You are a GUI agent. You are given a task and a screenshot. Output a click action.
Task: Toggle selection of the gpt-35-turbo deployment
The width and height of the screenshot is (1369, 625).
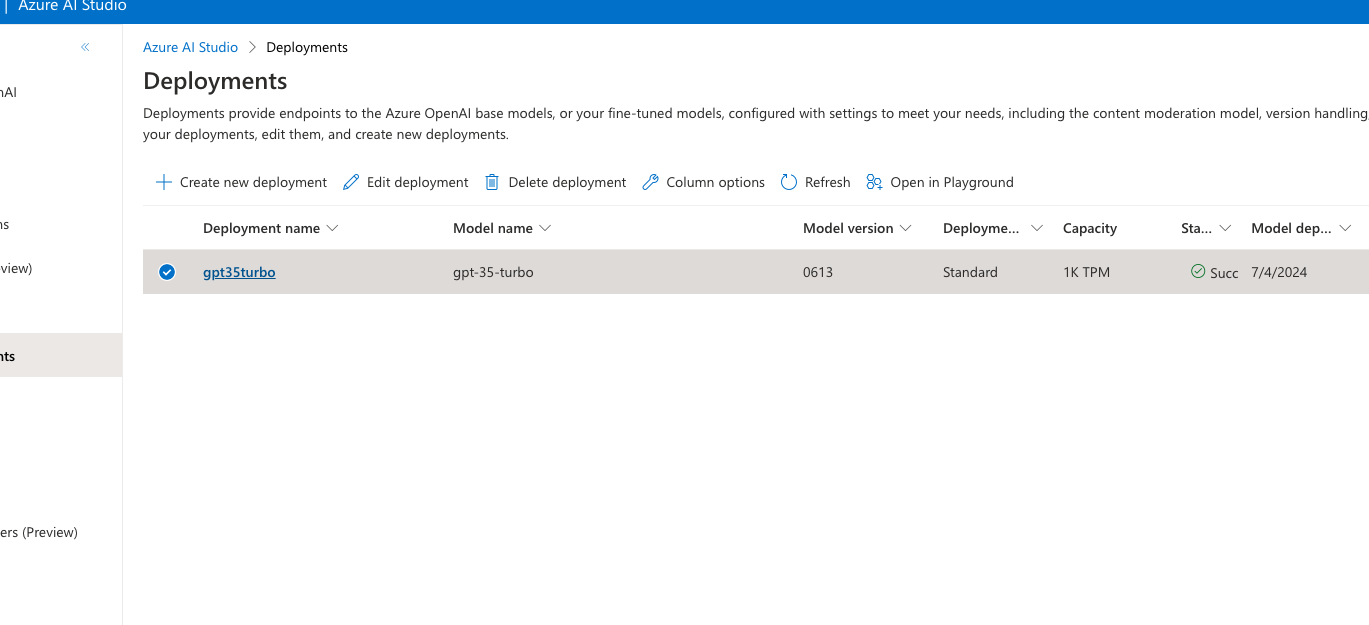pyautogui.click(x=166, y=271)
